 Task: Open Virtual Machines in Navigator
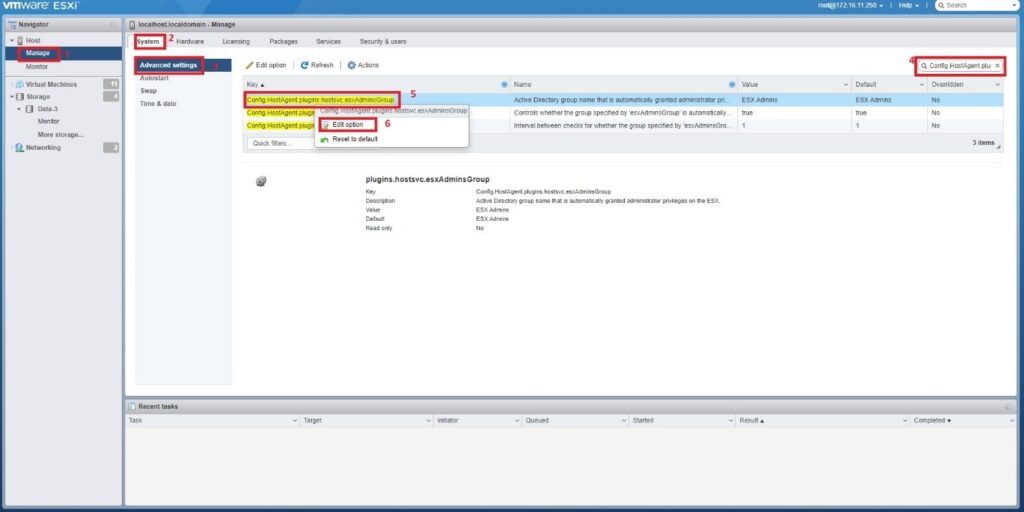point(51,84)
